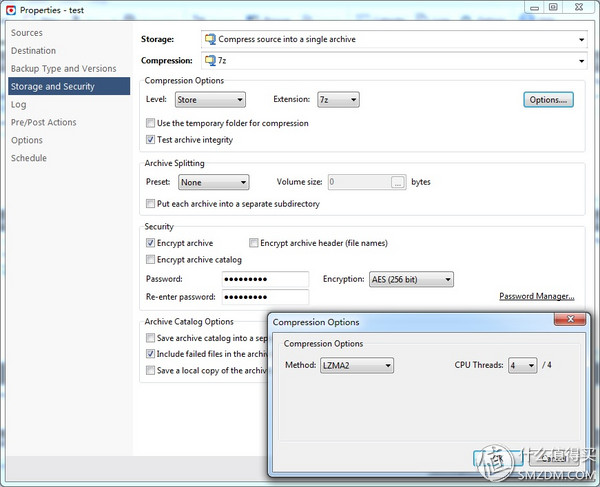The image size is (600, 487).
Task: Enable Use the temporary folder for compression
Action: (x=150, y=123)
